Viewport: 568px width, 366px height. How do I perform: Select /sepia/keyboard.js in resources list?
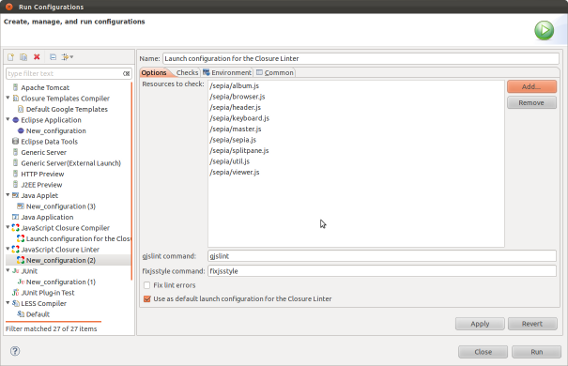[239, 118]
